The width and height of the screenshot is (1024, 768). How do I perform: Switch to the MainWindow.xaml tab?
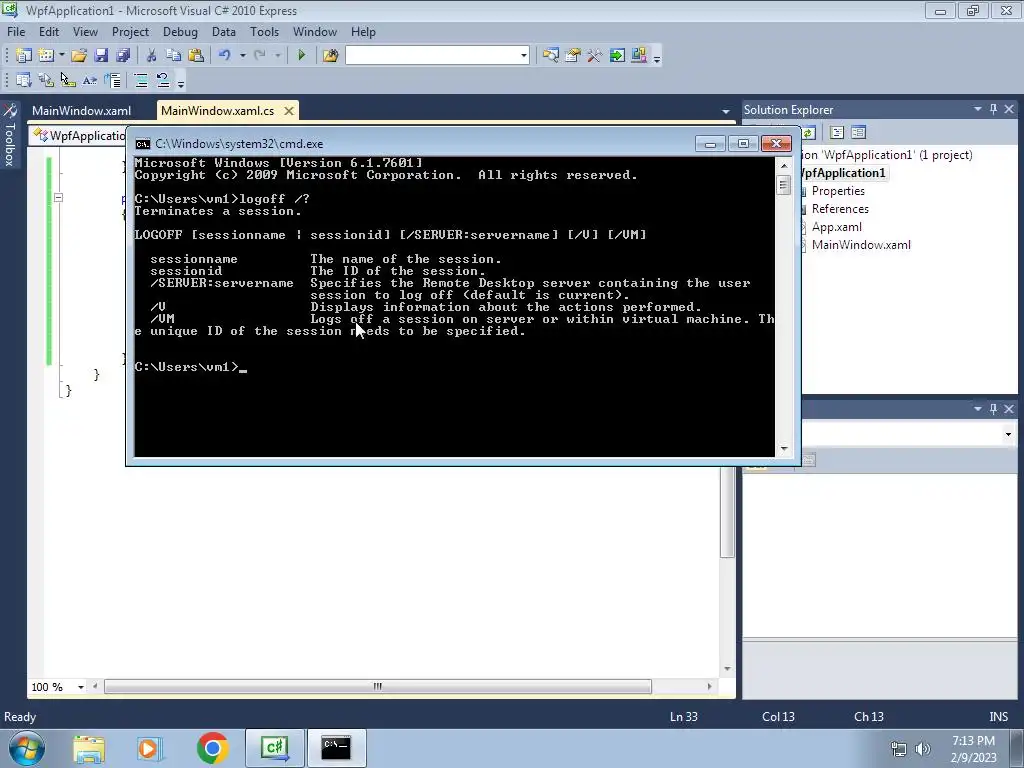pos(82,110)
